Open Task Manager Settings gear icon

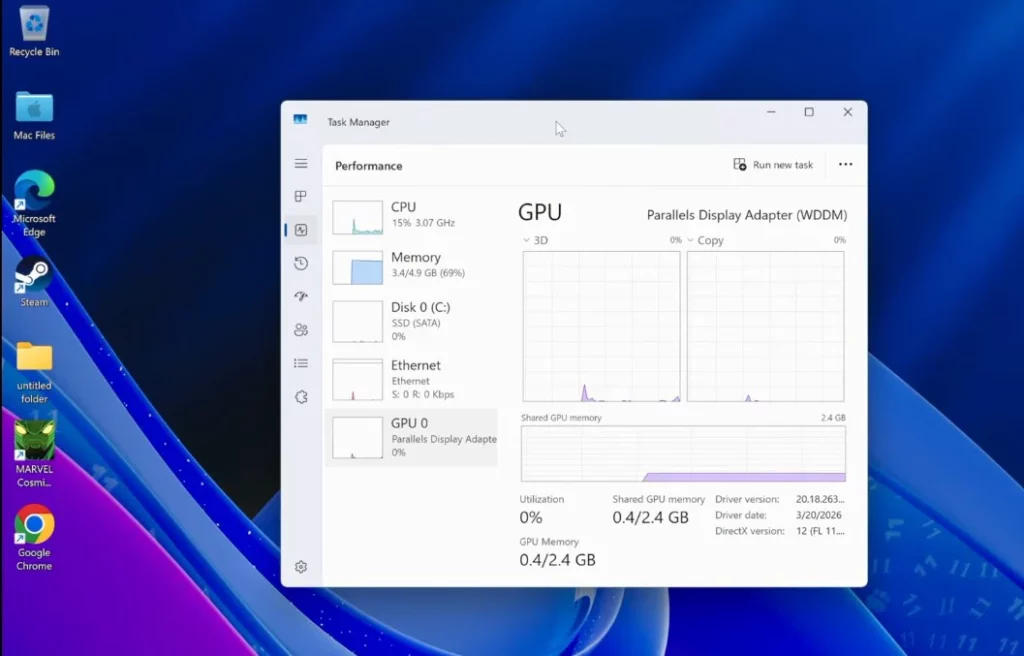[301, 567]
